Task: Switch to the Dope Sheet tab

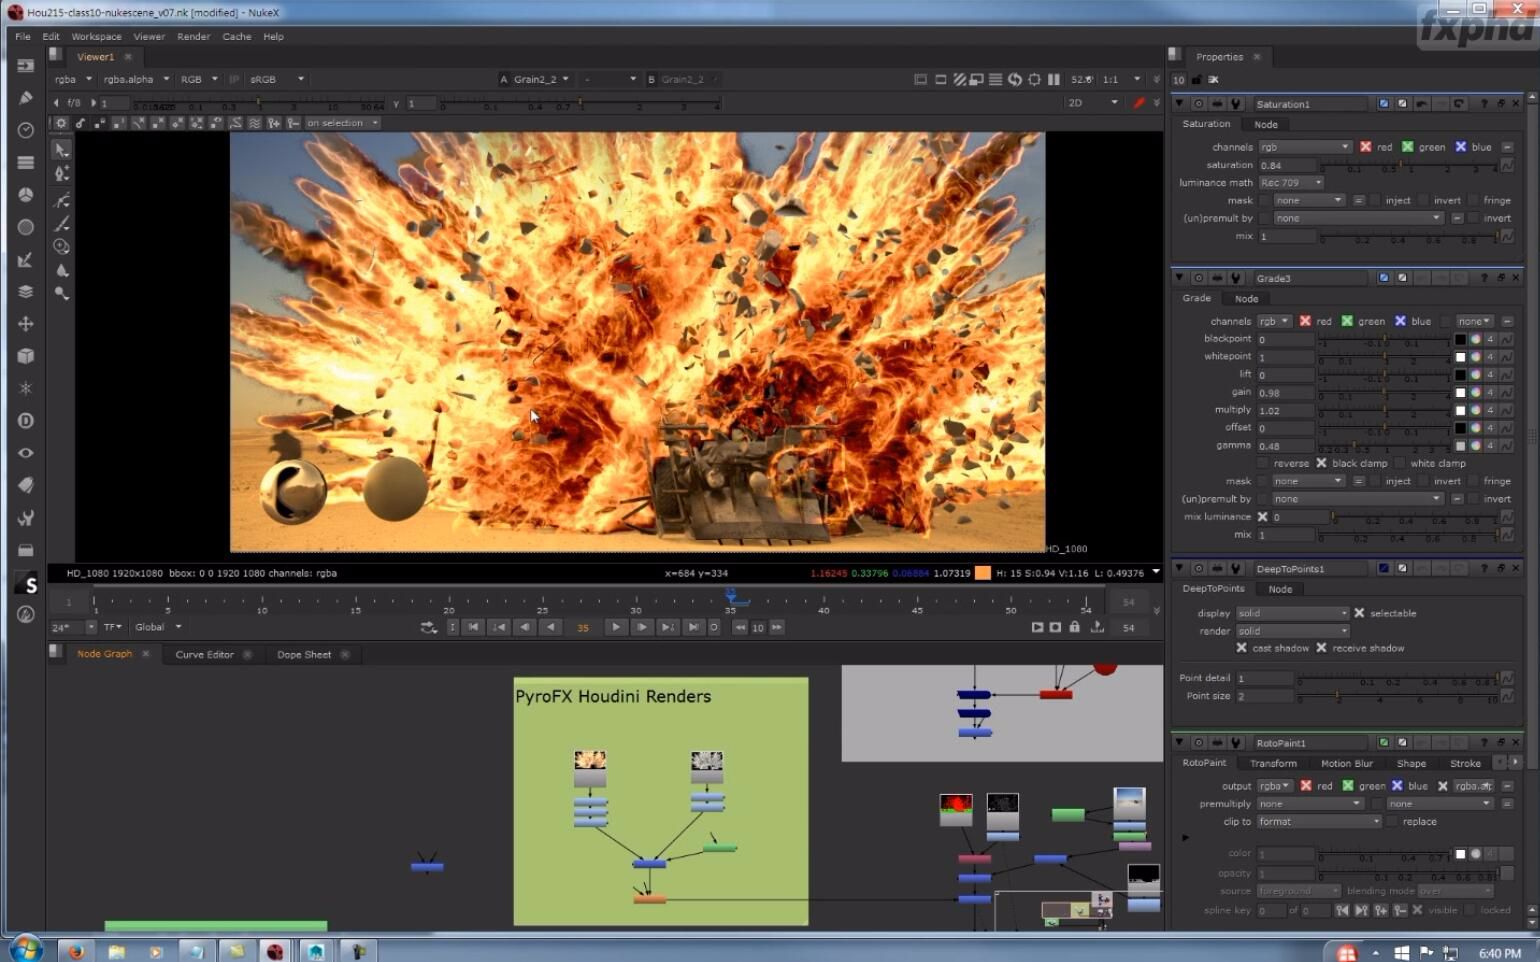Action: click(x=304, y=655)
